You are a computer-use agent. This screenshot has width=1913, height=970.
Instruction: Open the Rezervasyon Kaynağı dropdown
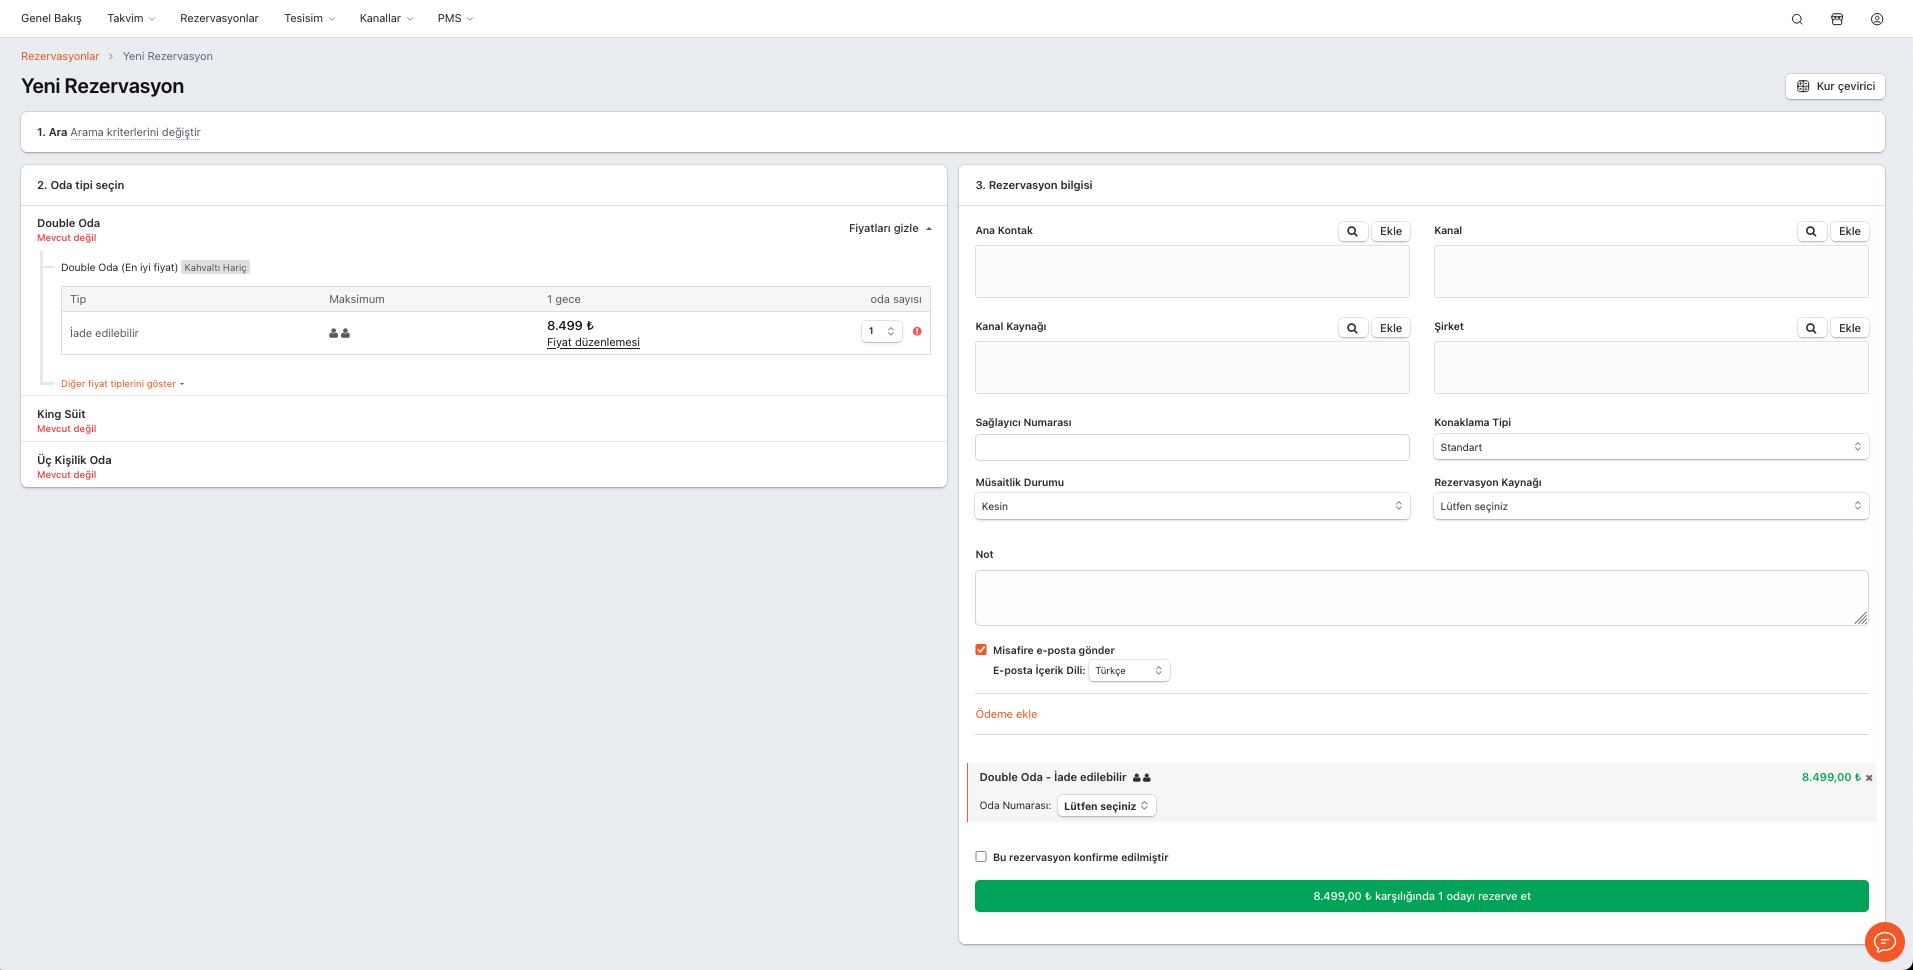point(1650,506)
